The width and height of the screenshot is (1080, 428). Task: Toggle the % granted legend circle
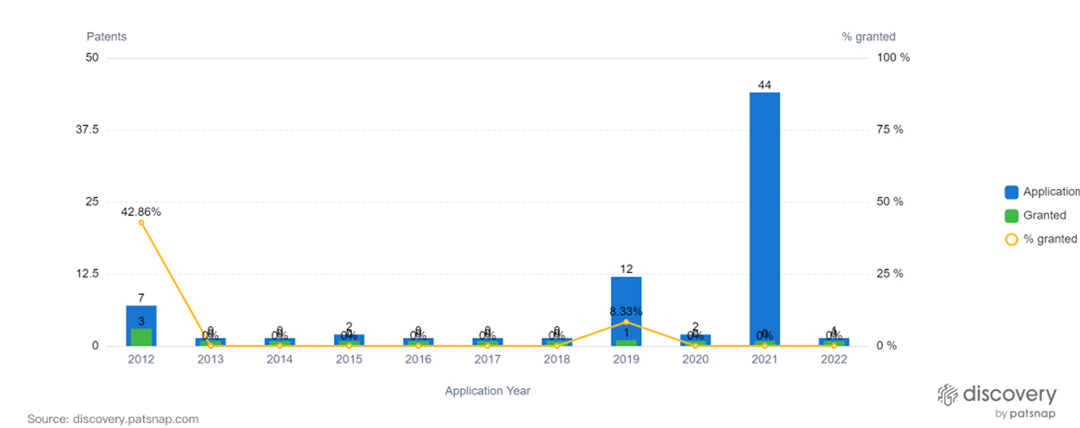point(1011,239)
